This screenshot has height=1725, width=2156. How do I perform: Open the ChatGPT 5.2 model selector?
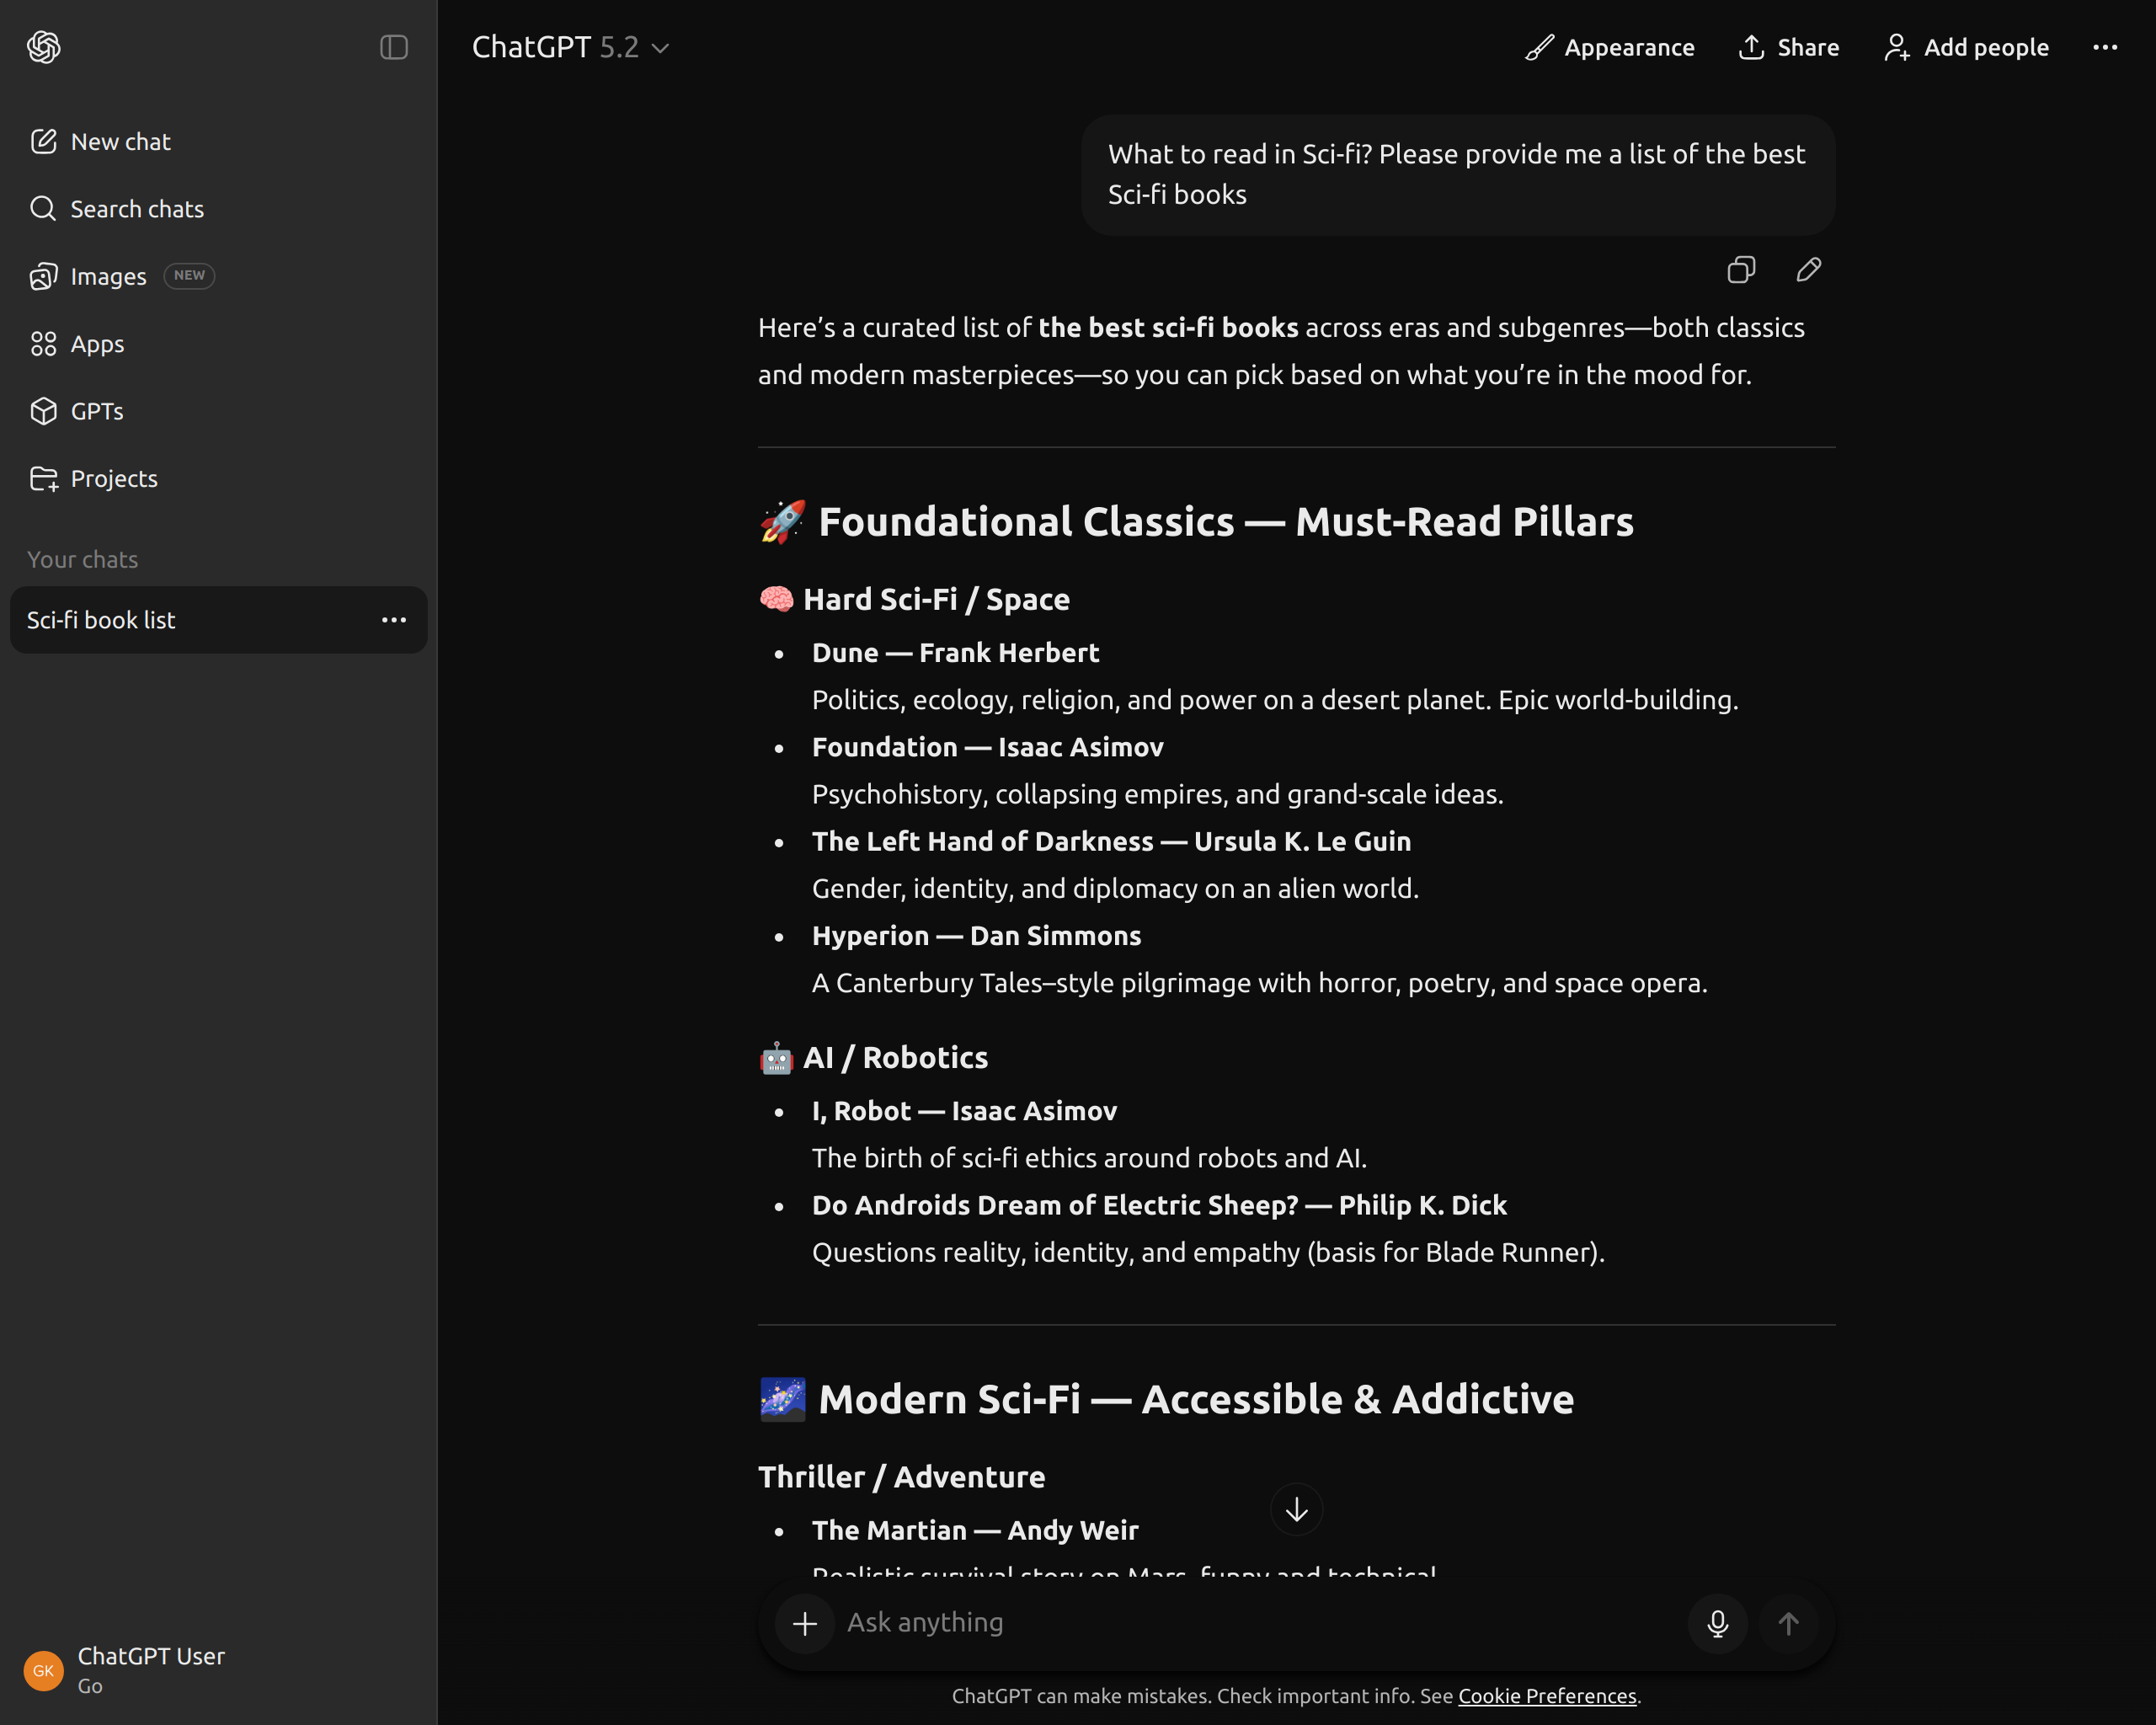point(570,47)
